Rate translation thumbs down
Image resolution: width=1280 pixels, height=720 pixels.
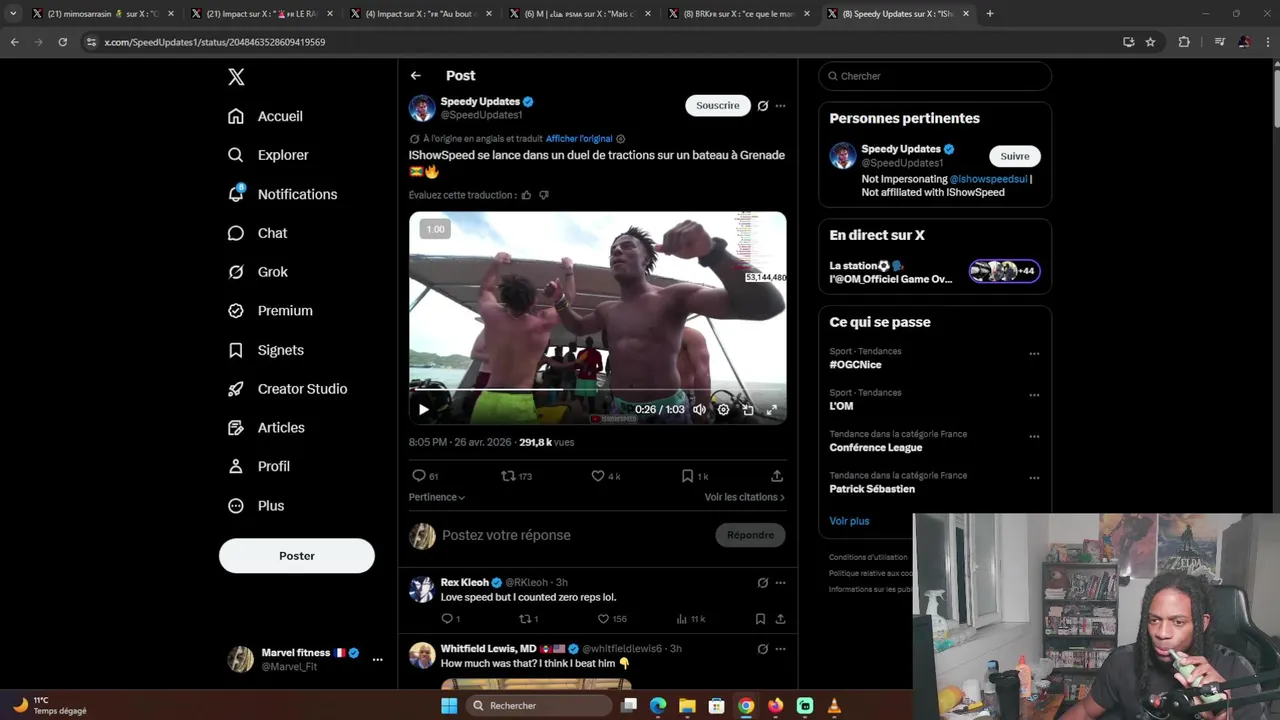click(x=544, y=195)
